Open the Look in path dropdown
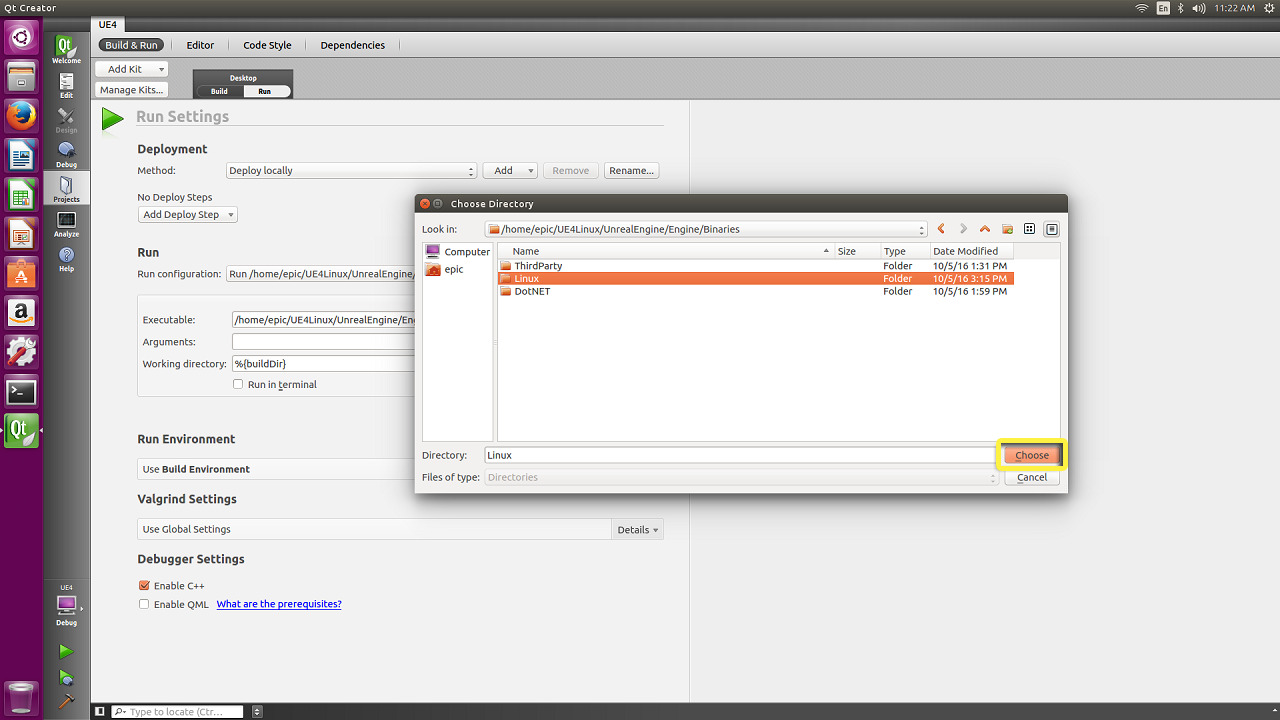 (706, 229)
